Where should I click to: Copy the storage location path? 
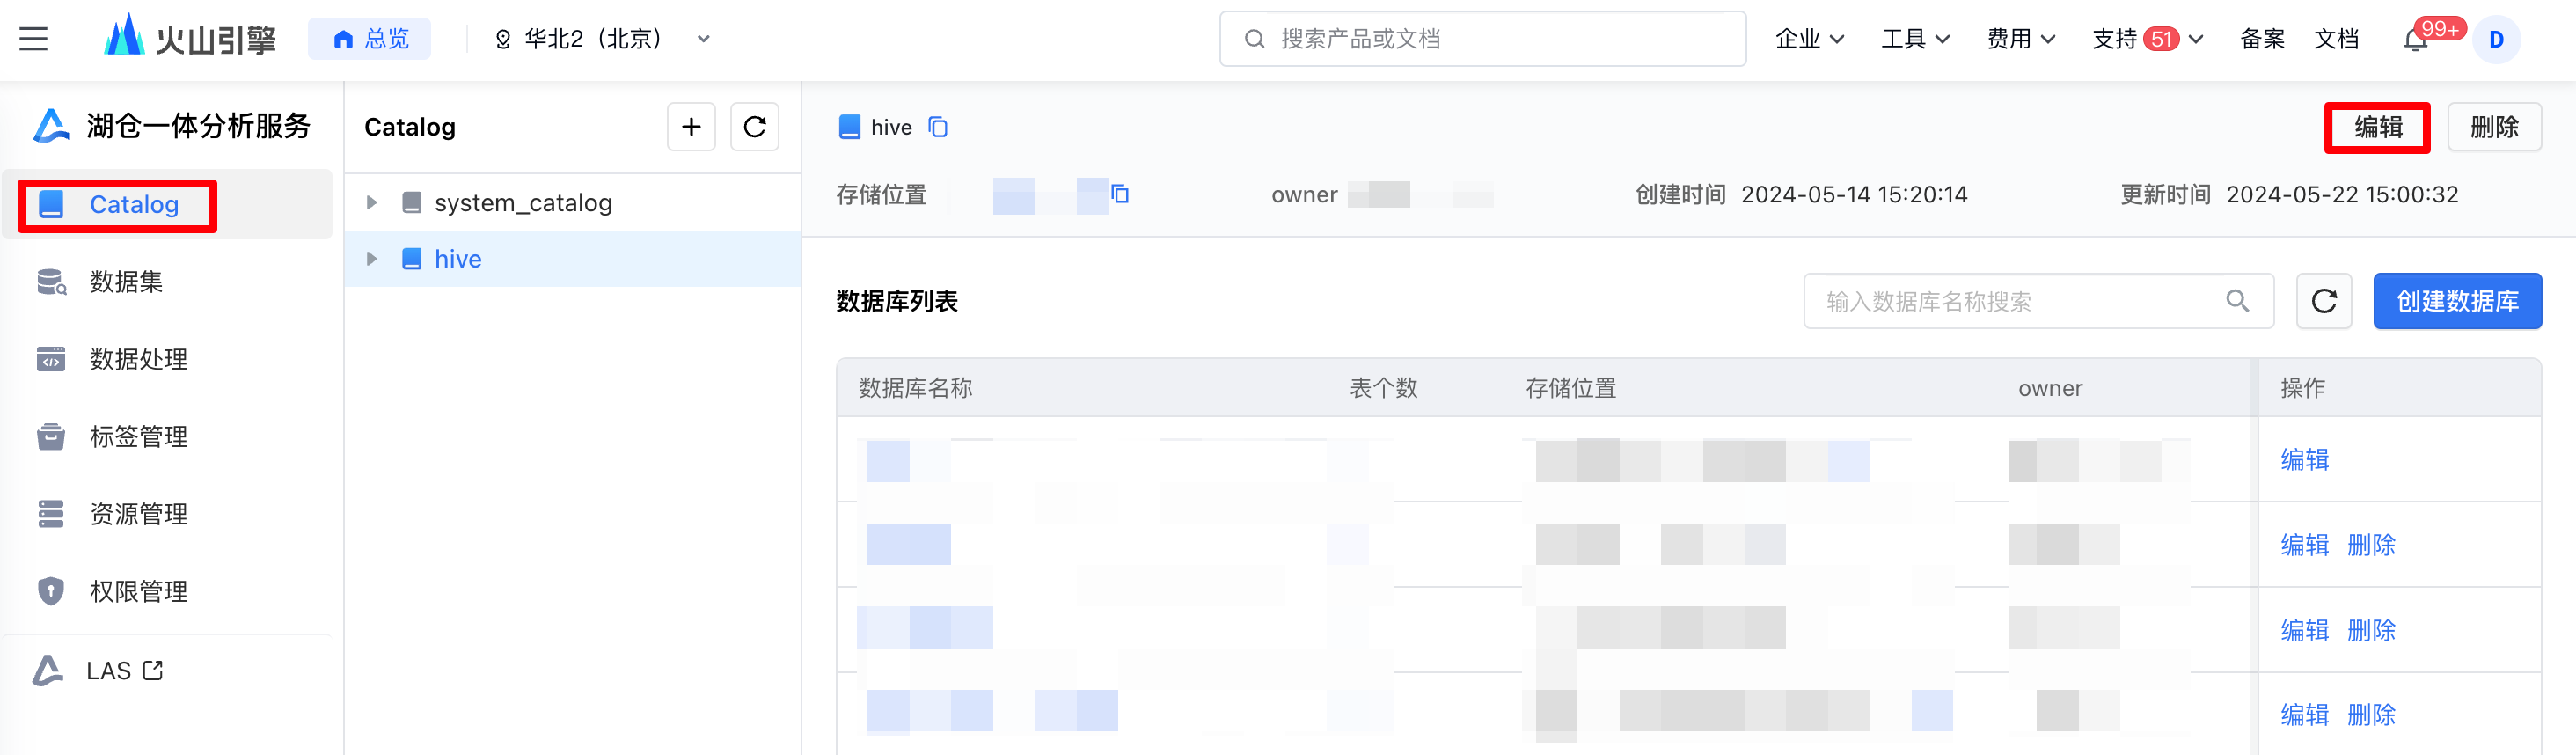(x=1120, y=194)
